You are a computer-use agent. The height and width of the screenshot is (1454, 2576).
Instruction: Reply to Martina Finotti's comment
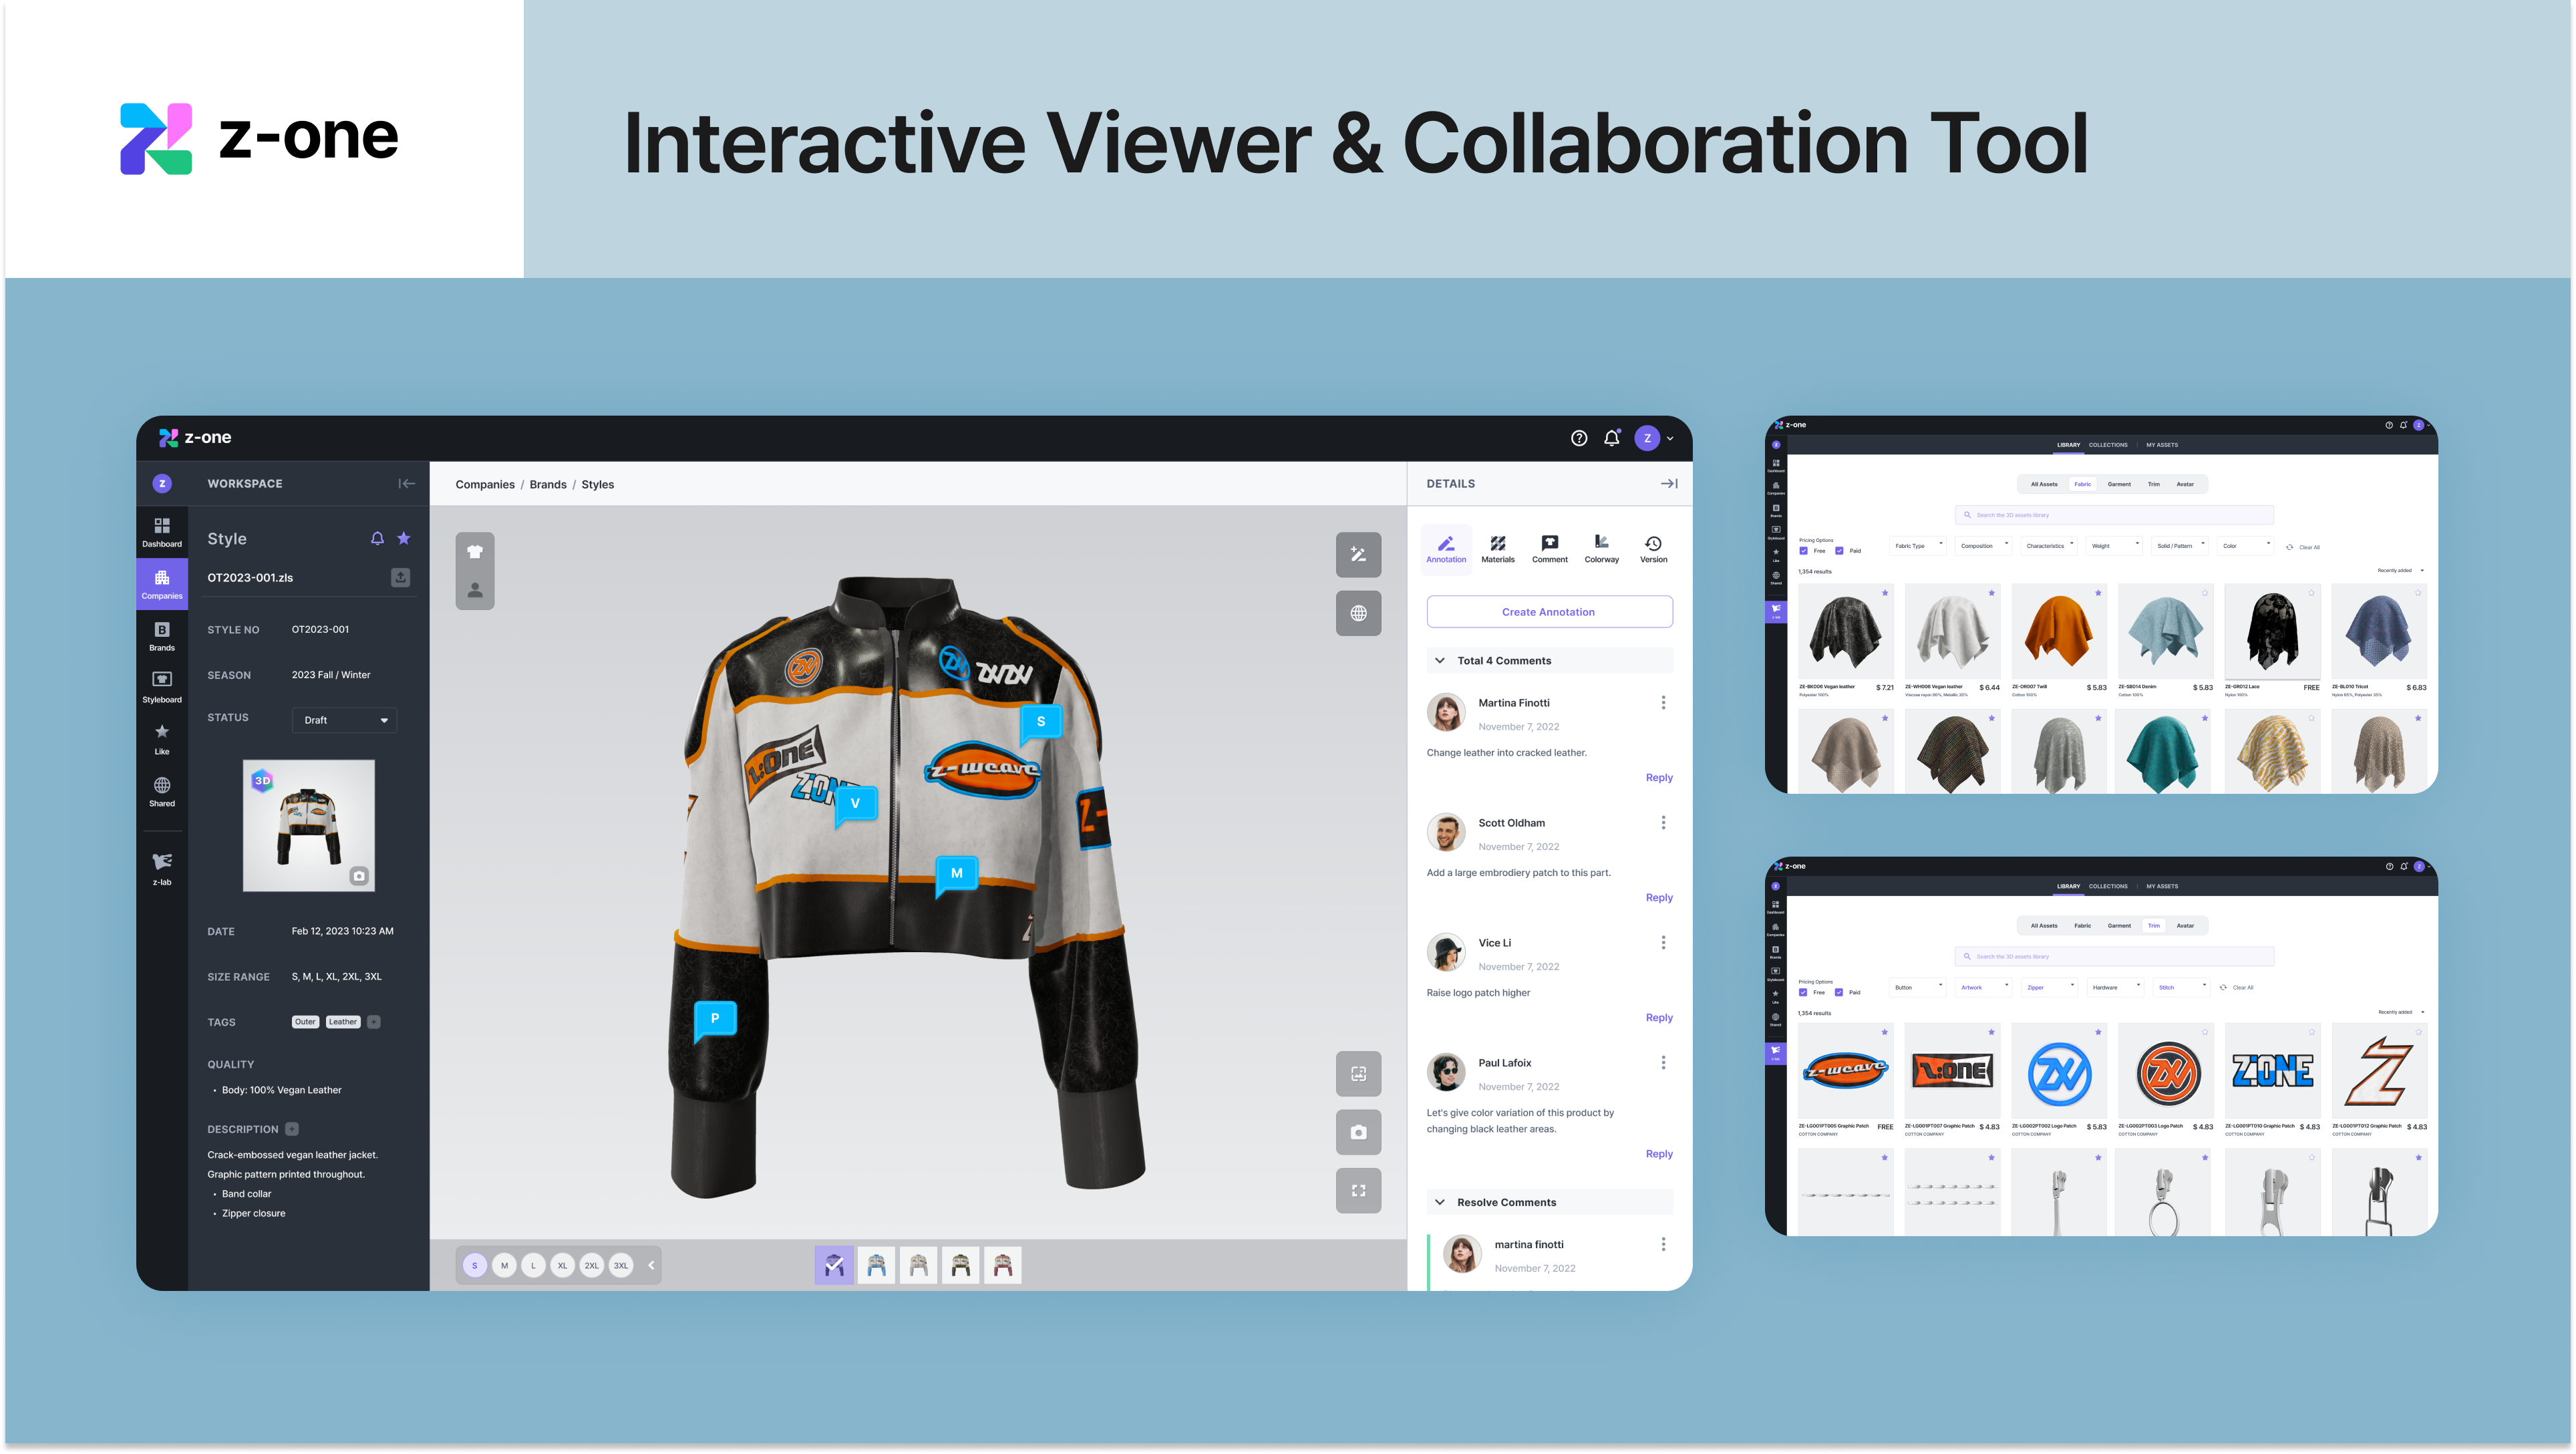tap(1658, 778)
